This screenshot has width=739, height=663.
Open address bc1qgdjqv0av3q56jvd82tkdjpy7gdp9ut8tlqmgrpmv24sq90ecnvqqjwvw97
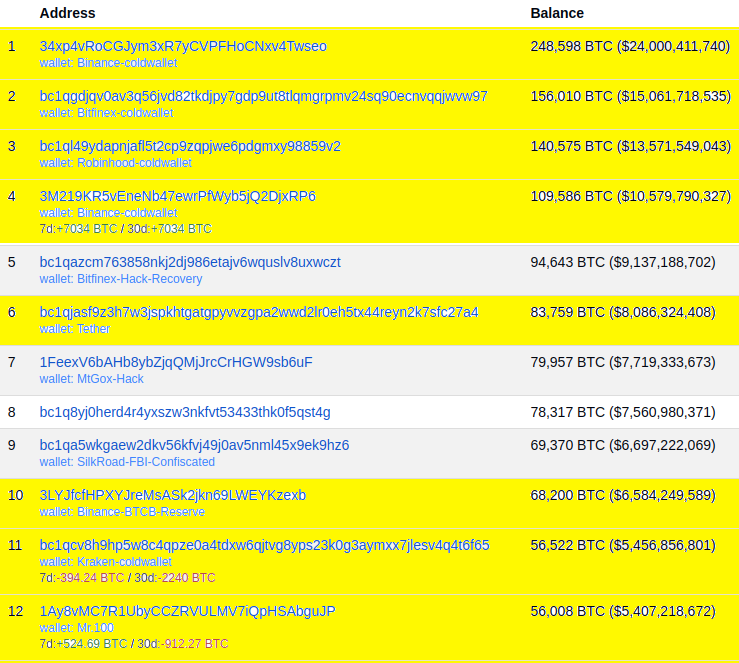263,96
